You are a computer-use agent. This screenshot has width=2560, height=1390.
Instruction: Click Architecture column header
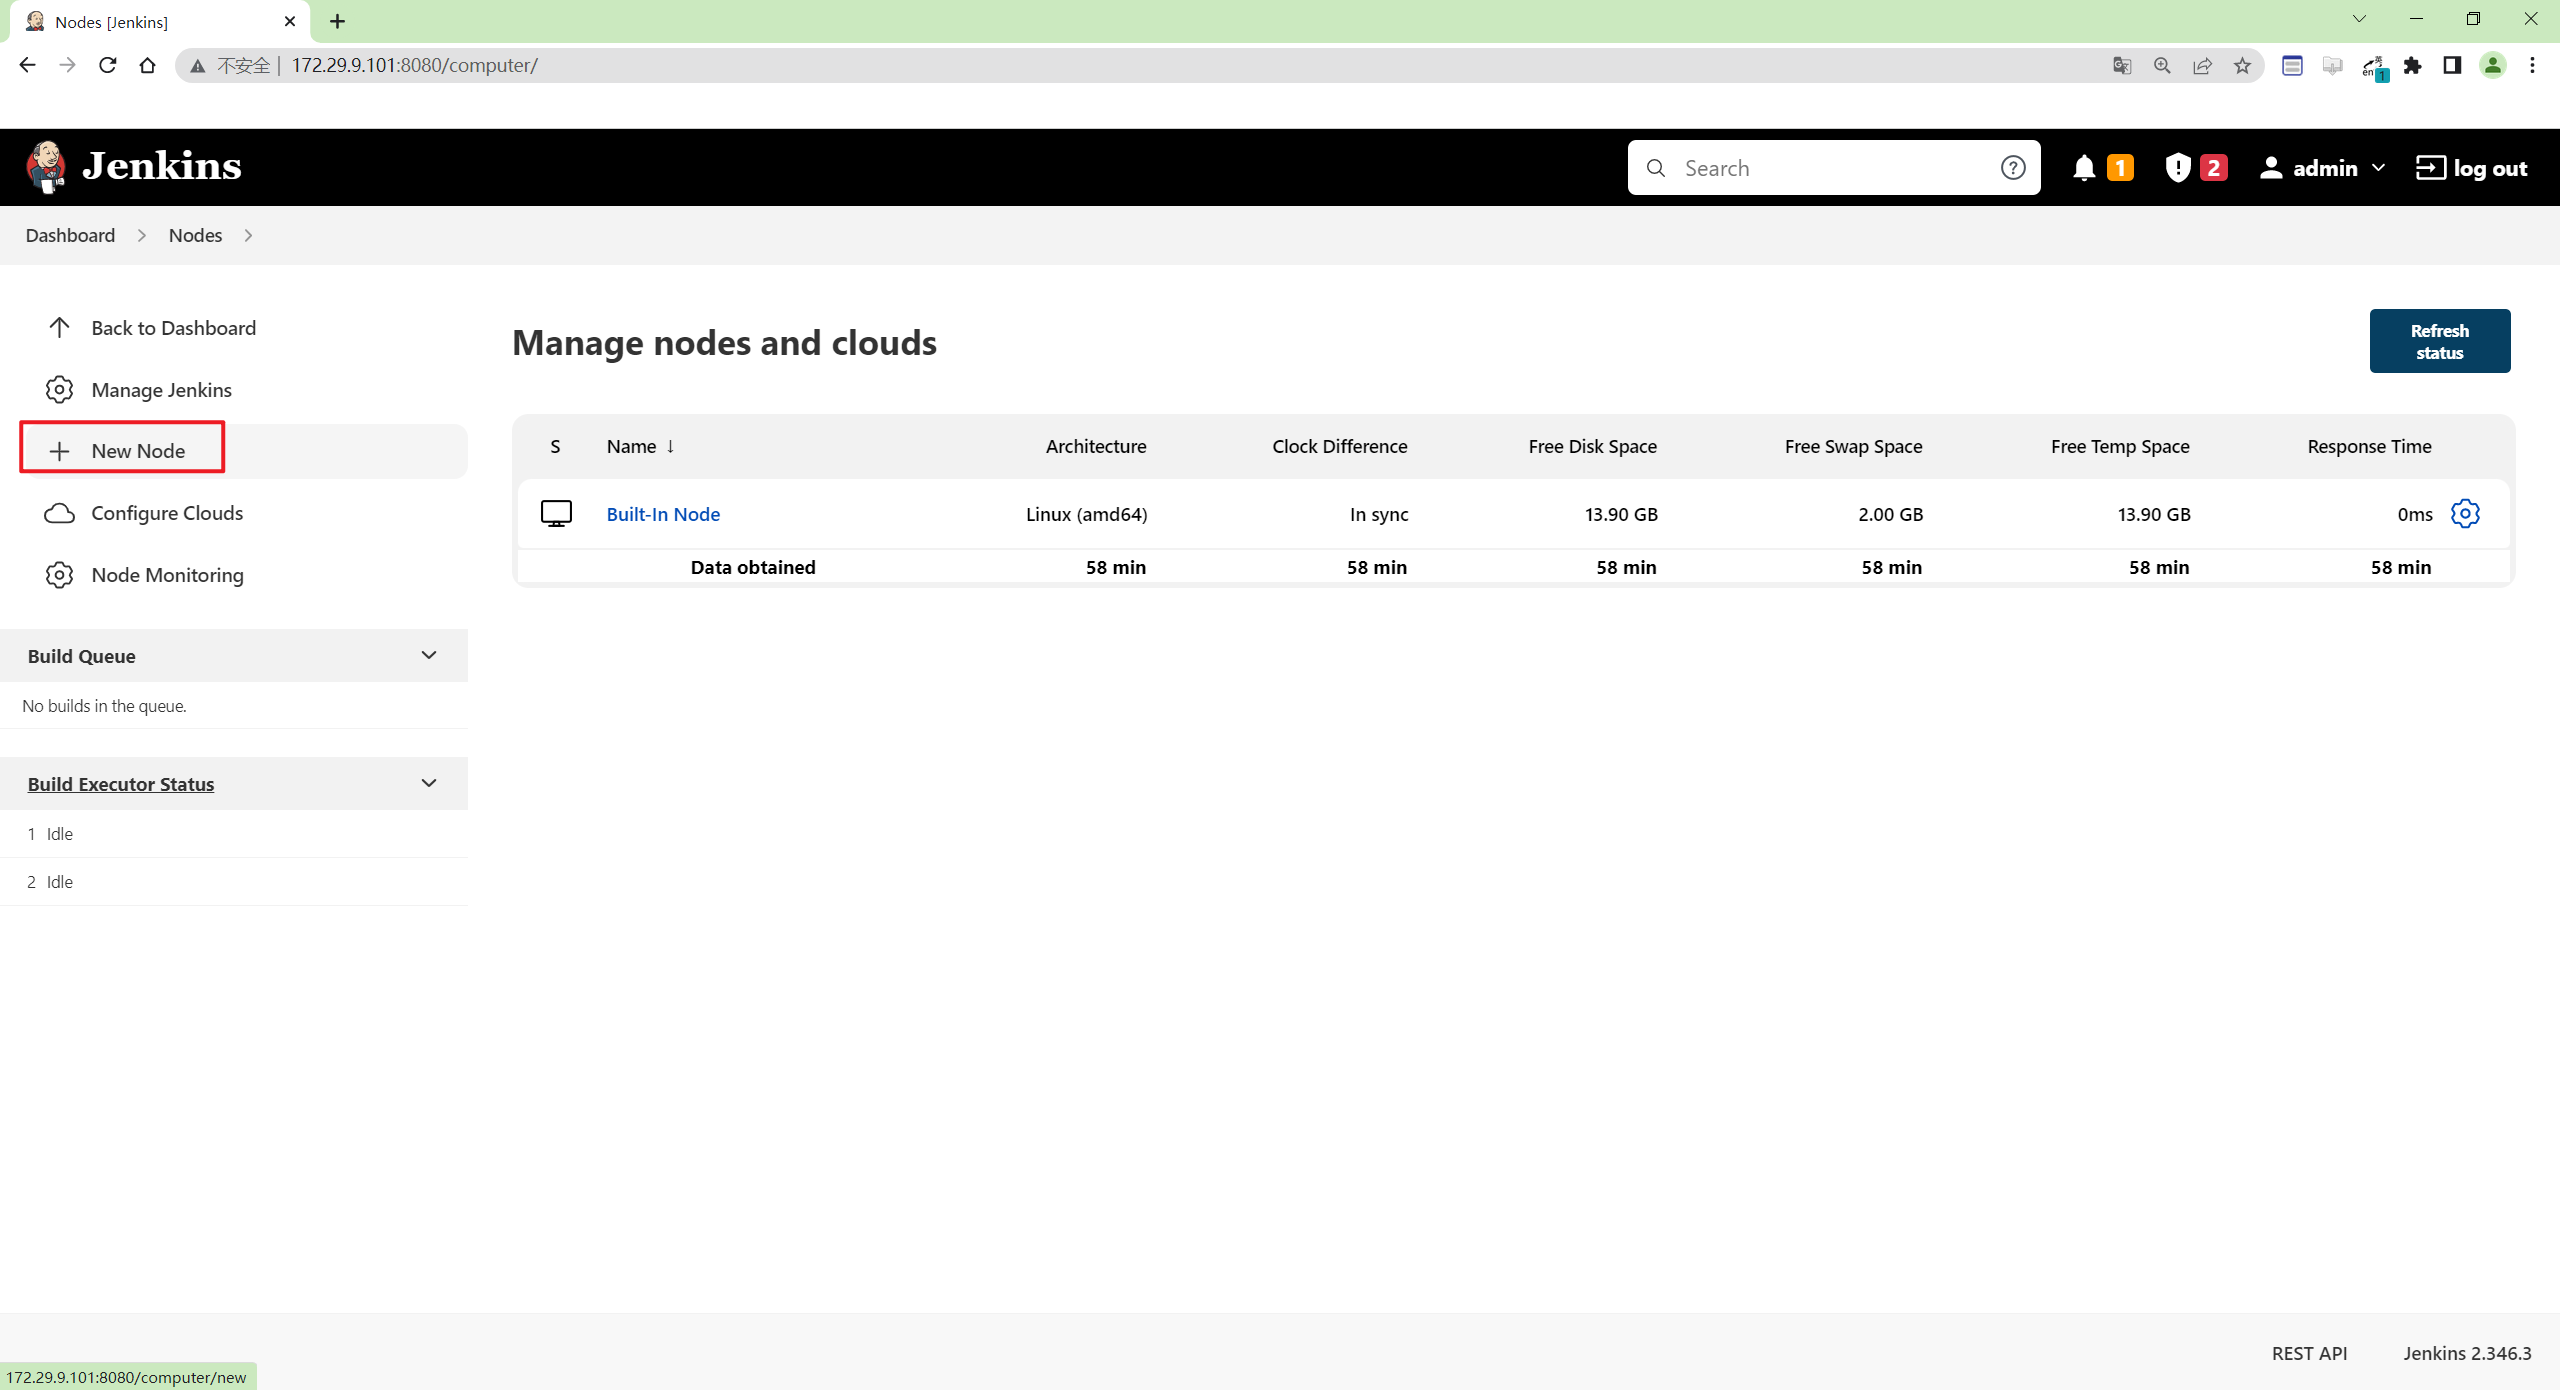click(x=1096, y=446)
